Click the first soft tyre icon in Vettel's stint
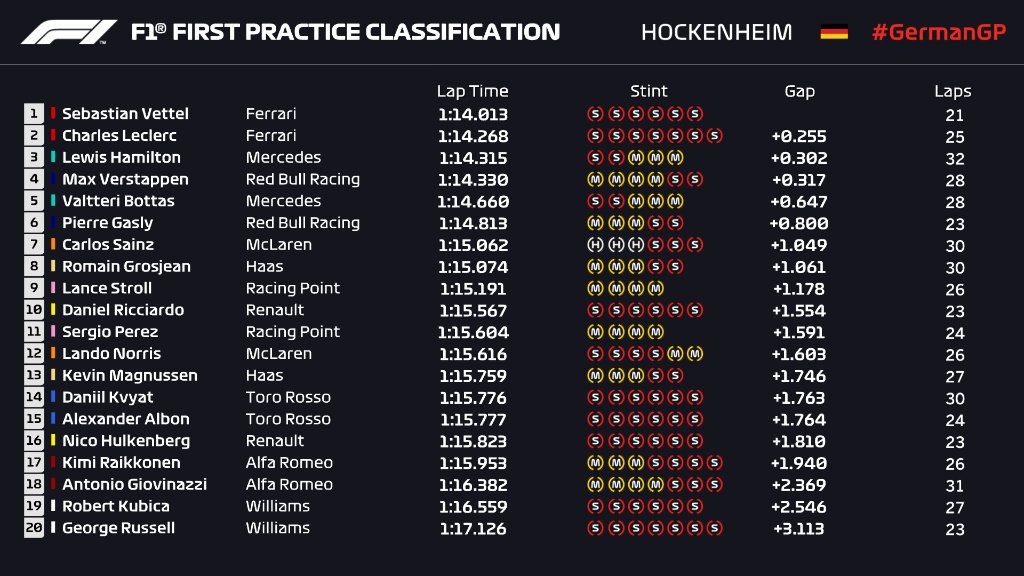The height and width of the screenshot is (576, 1024). pos(594,114)
